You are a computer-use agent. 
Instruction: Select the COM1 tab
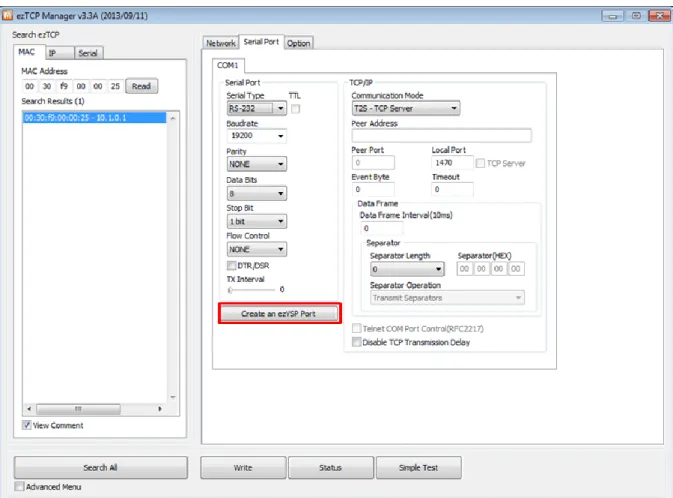click(x=227, y=65)
